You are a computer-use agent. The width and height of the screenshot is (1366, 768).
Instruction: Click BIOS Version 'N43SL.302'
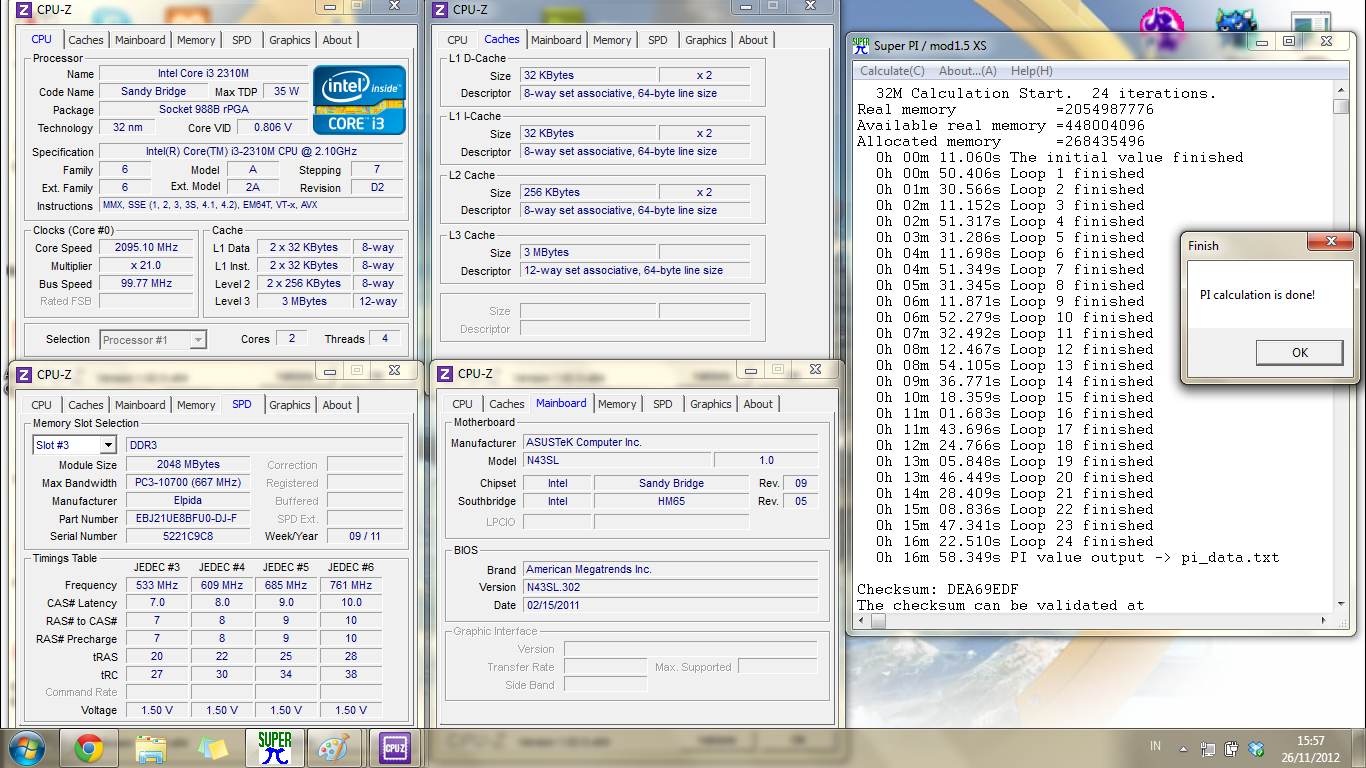point(669,588)
